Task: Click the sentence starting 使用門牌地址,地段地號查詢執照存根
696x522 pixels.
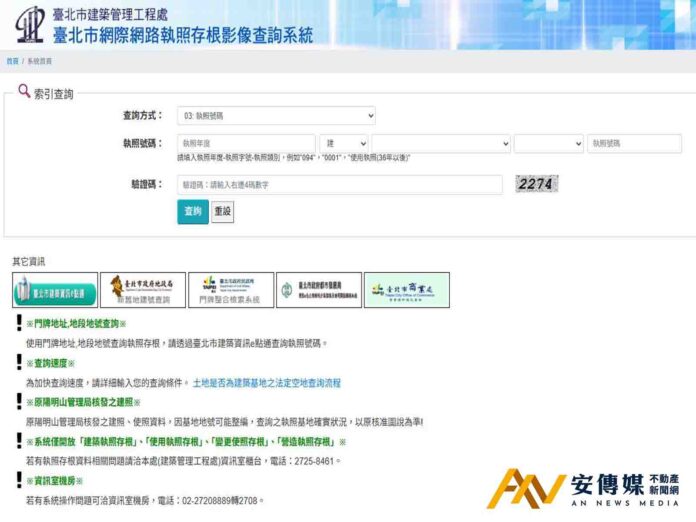Action: click(177, 344)
